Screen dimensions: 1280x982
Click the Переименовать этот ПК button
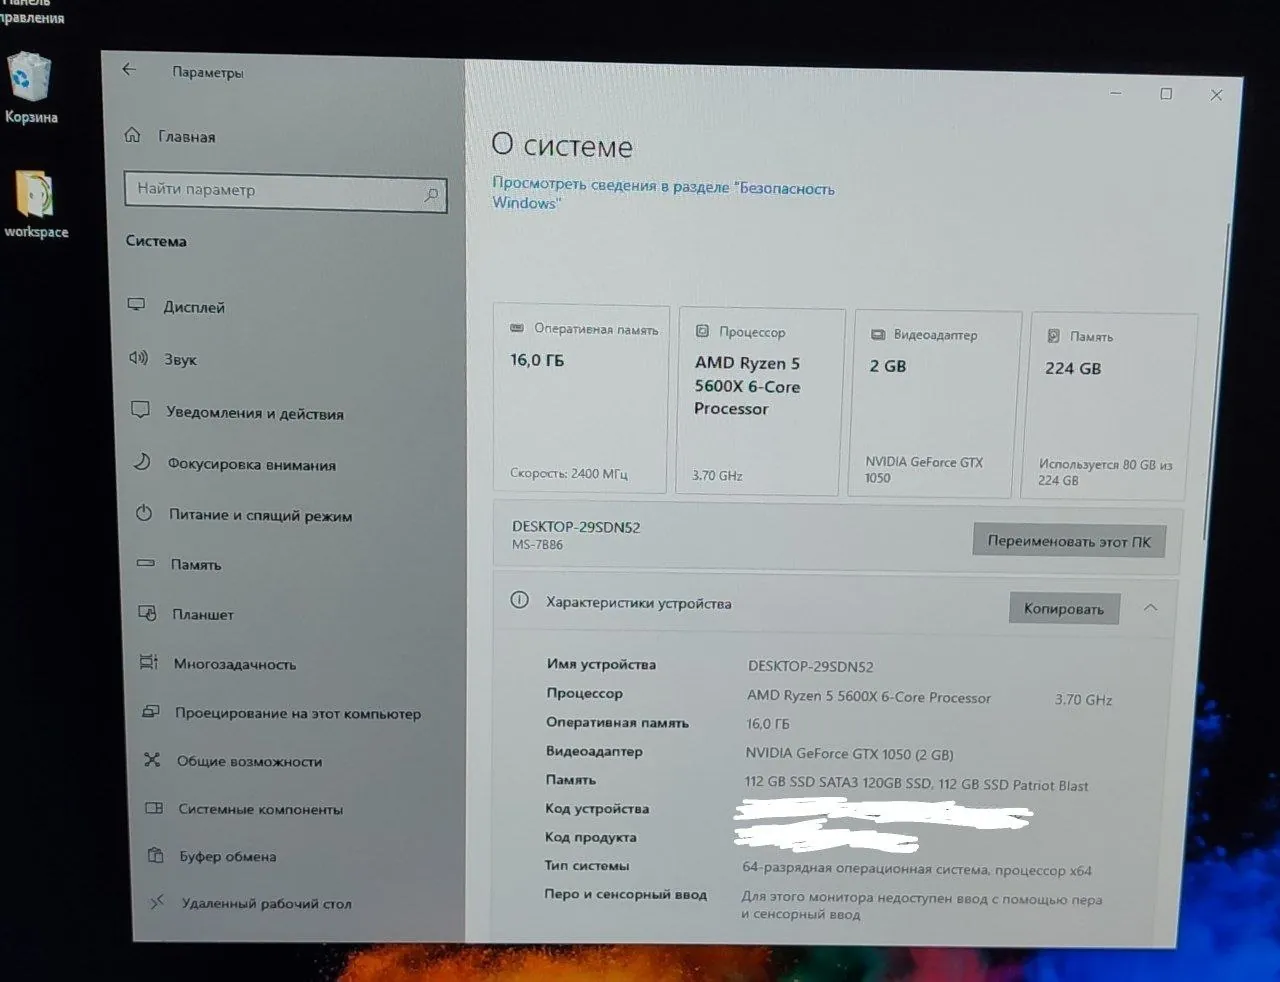pyautogui.click(x=1069, y=541)
